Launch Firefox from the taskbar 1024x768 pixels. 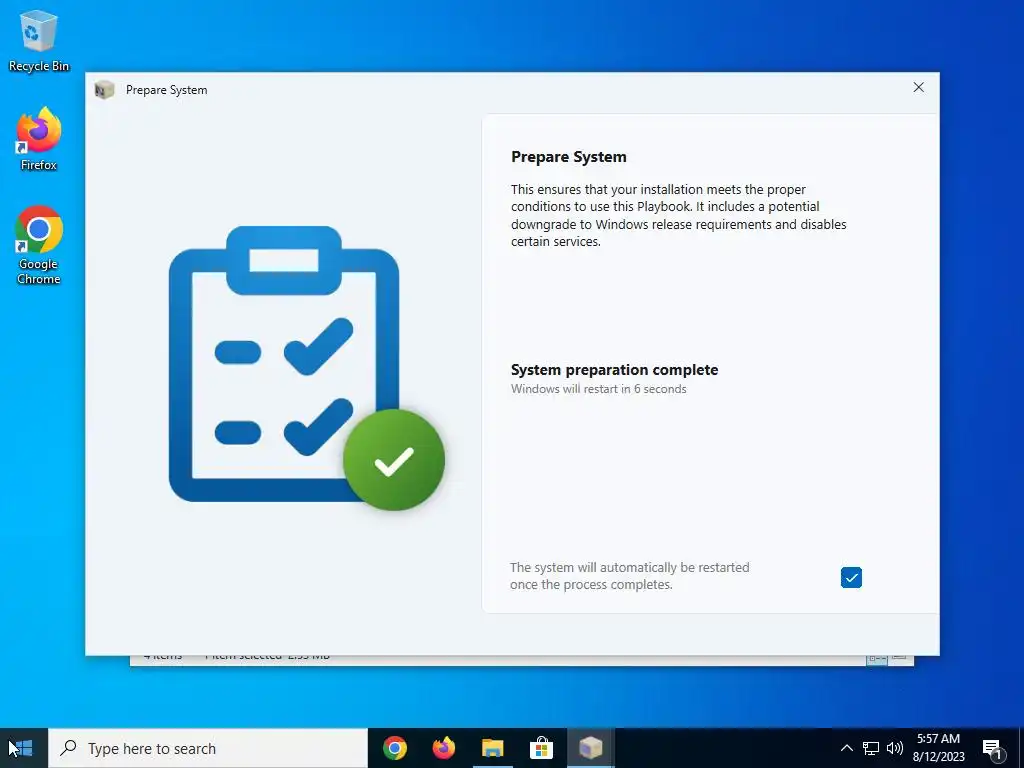pyautogui.click(x=443, y=748)
